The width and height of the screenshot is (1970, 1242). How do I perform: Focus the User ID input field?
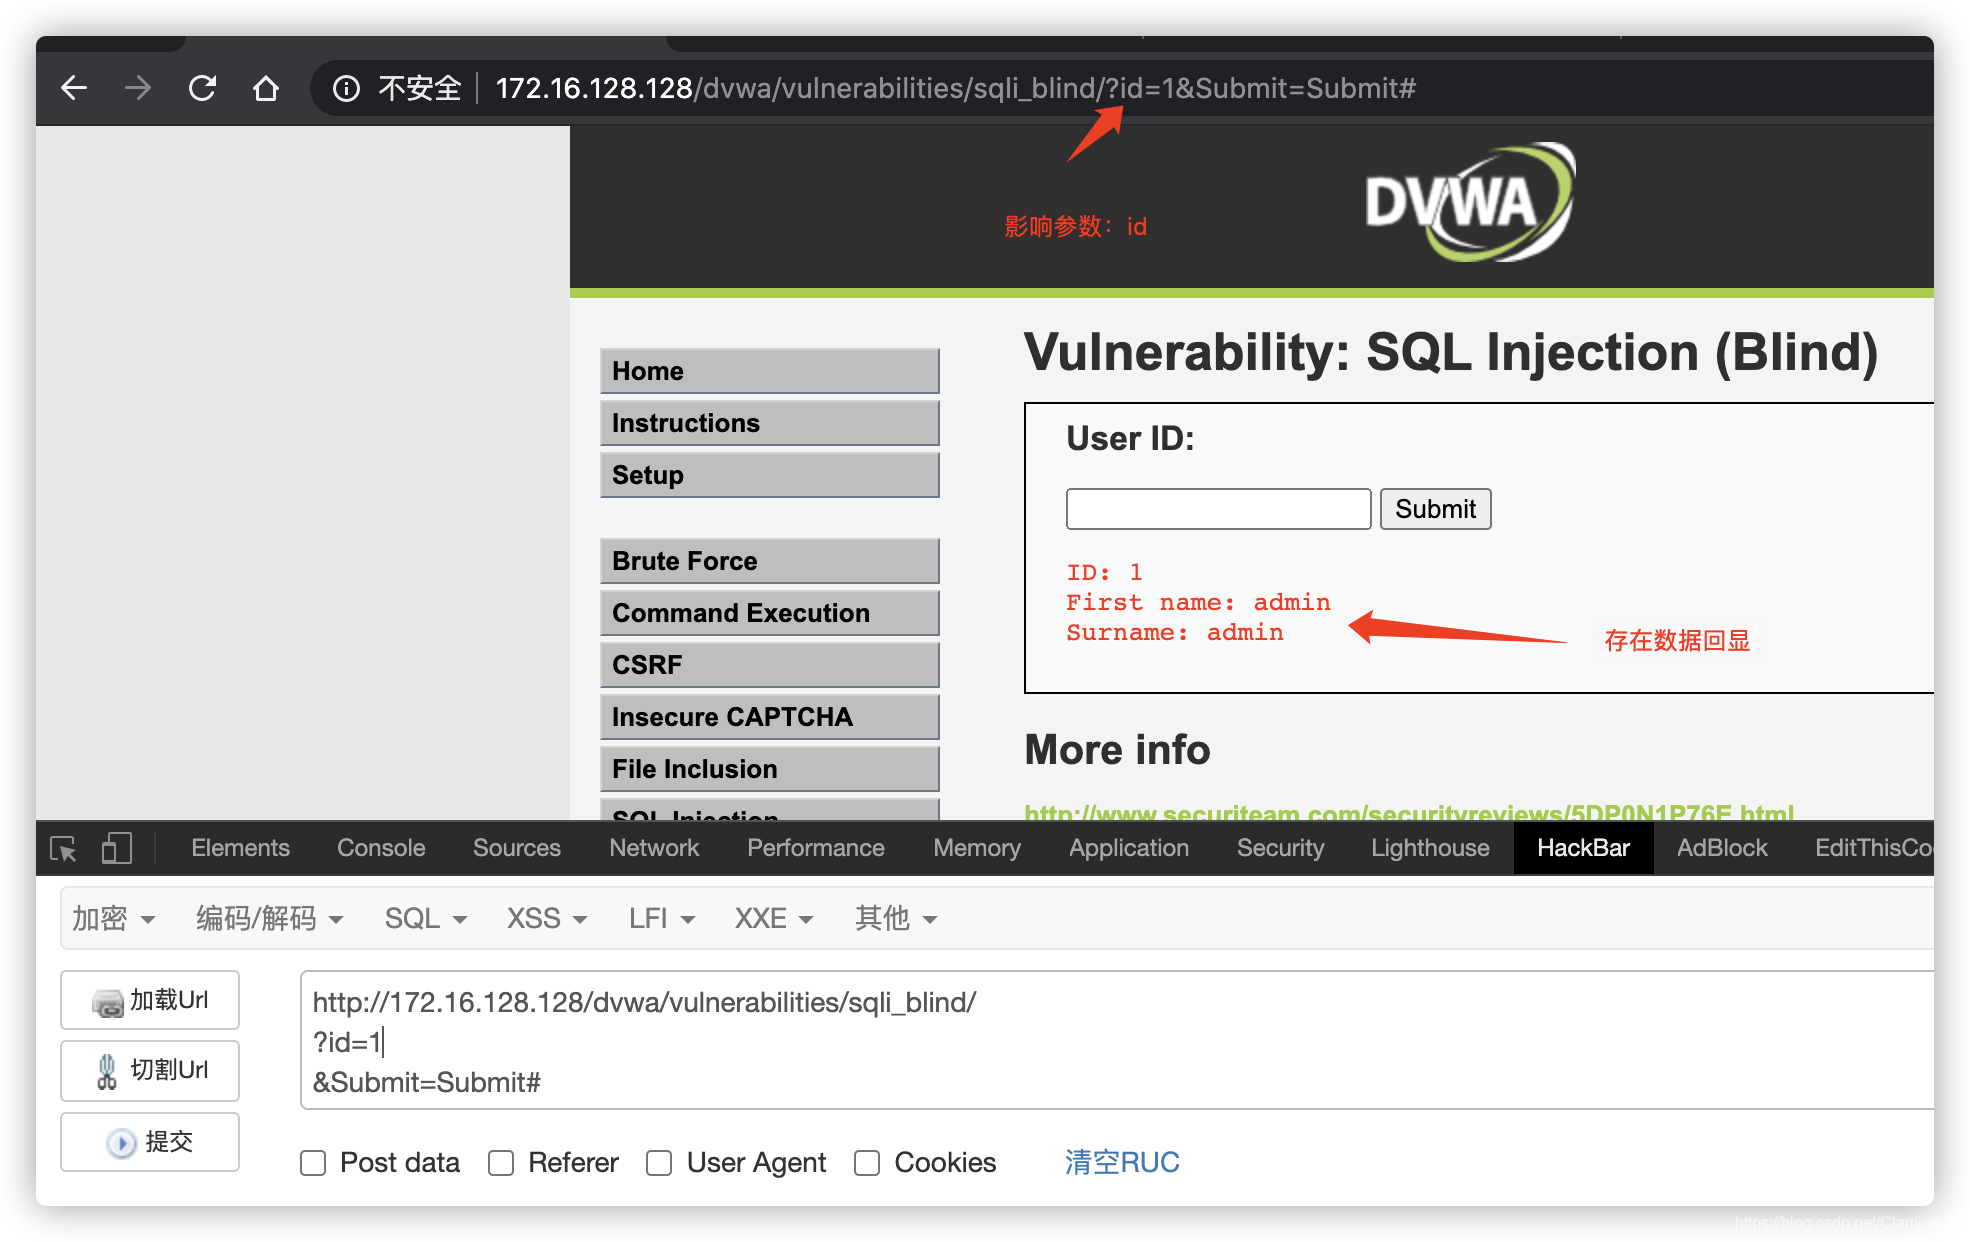click(x=1218, y=509)
